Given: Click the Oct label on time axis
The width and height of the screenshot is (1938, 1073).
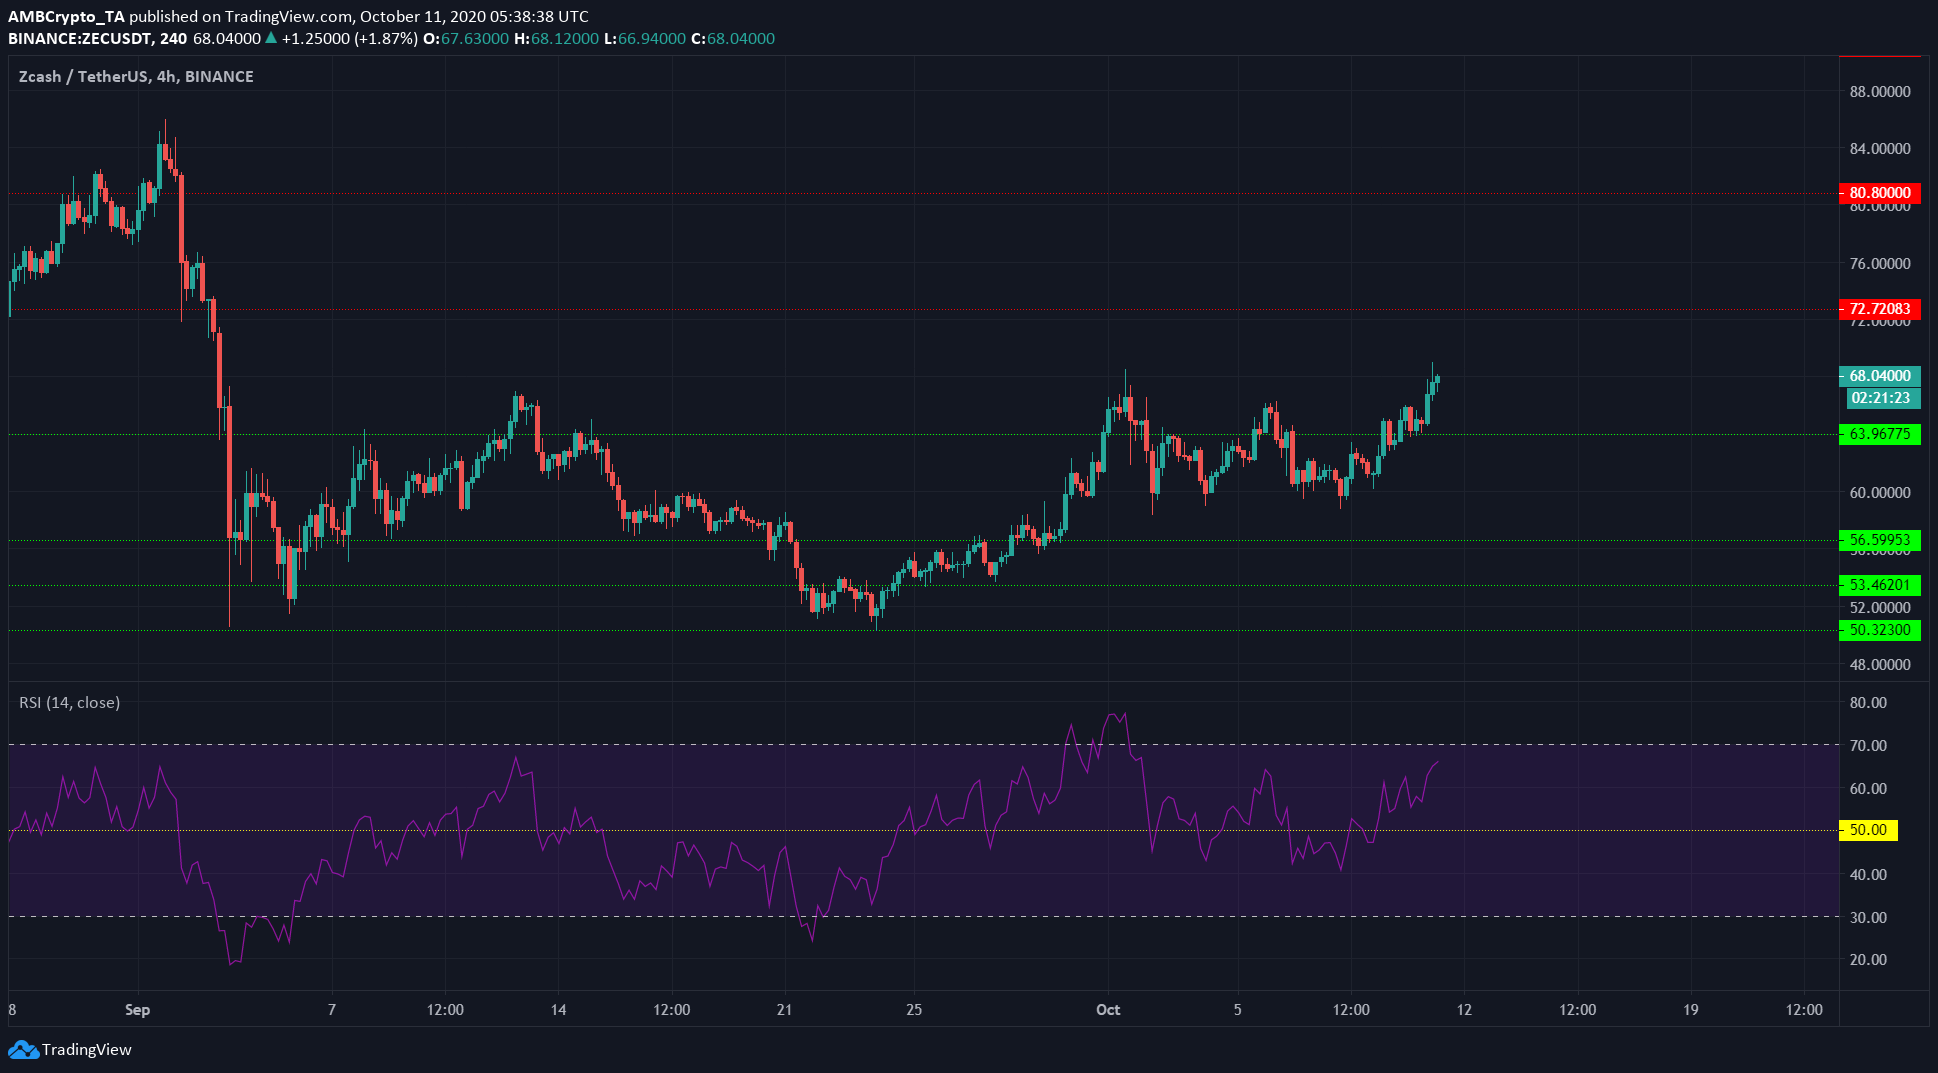Looking at the screenshot, I should pos(1108,1010).
